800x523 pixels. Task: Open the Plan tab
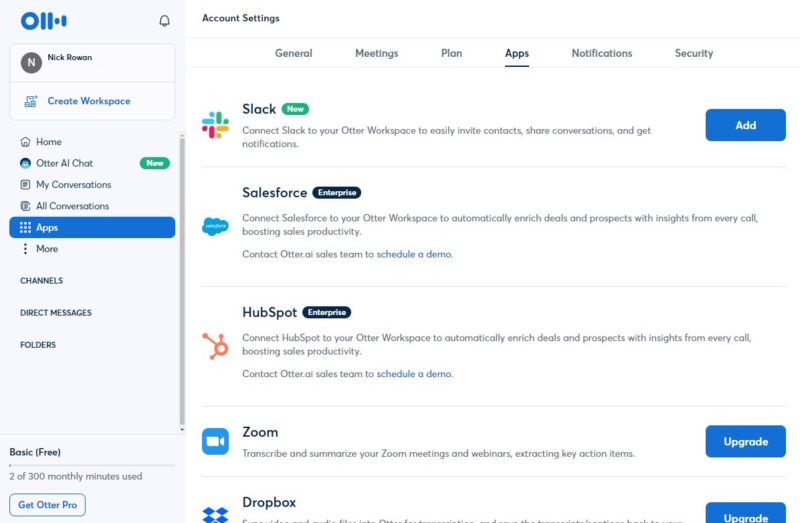click(x=452, y=53)
